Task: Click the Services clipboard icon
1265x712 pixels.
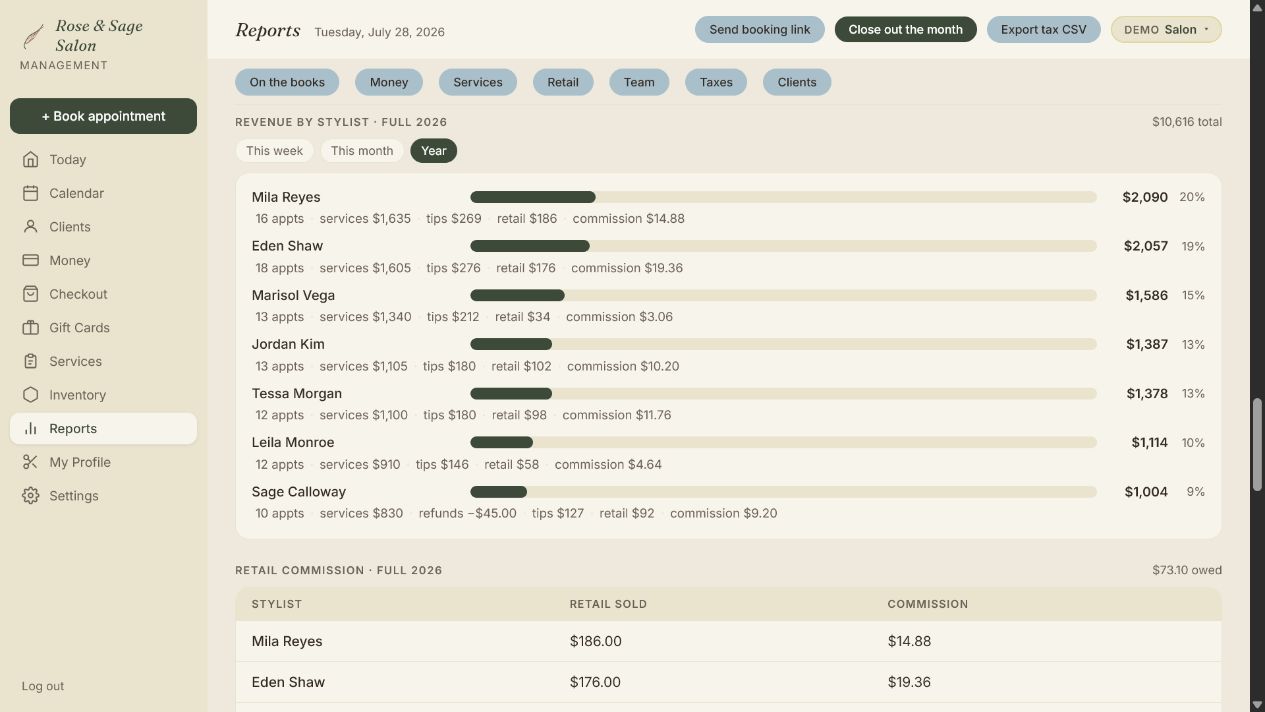Action: click(31, 361)
